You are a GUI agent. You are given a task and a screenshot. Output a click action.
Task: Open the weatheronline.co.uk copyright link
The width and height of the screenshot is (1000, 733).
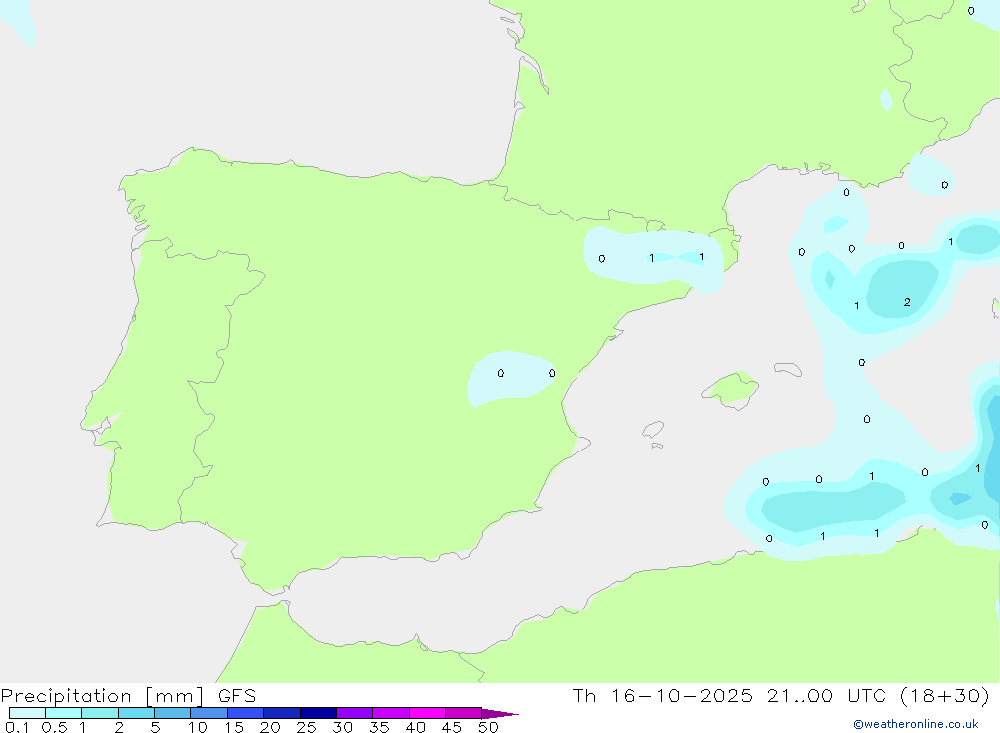(916, 724)
